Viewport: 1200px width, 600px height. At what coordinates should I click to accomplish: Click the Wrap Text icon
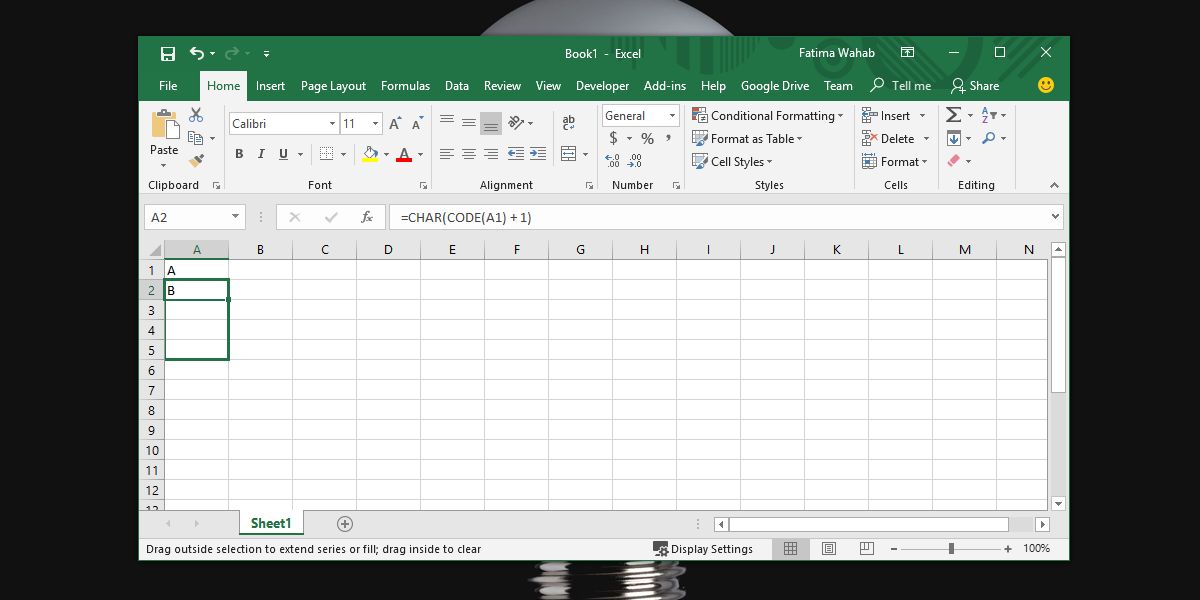(x=569, y=122)
